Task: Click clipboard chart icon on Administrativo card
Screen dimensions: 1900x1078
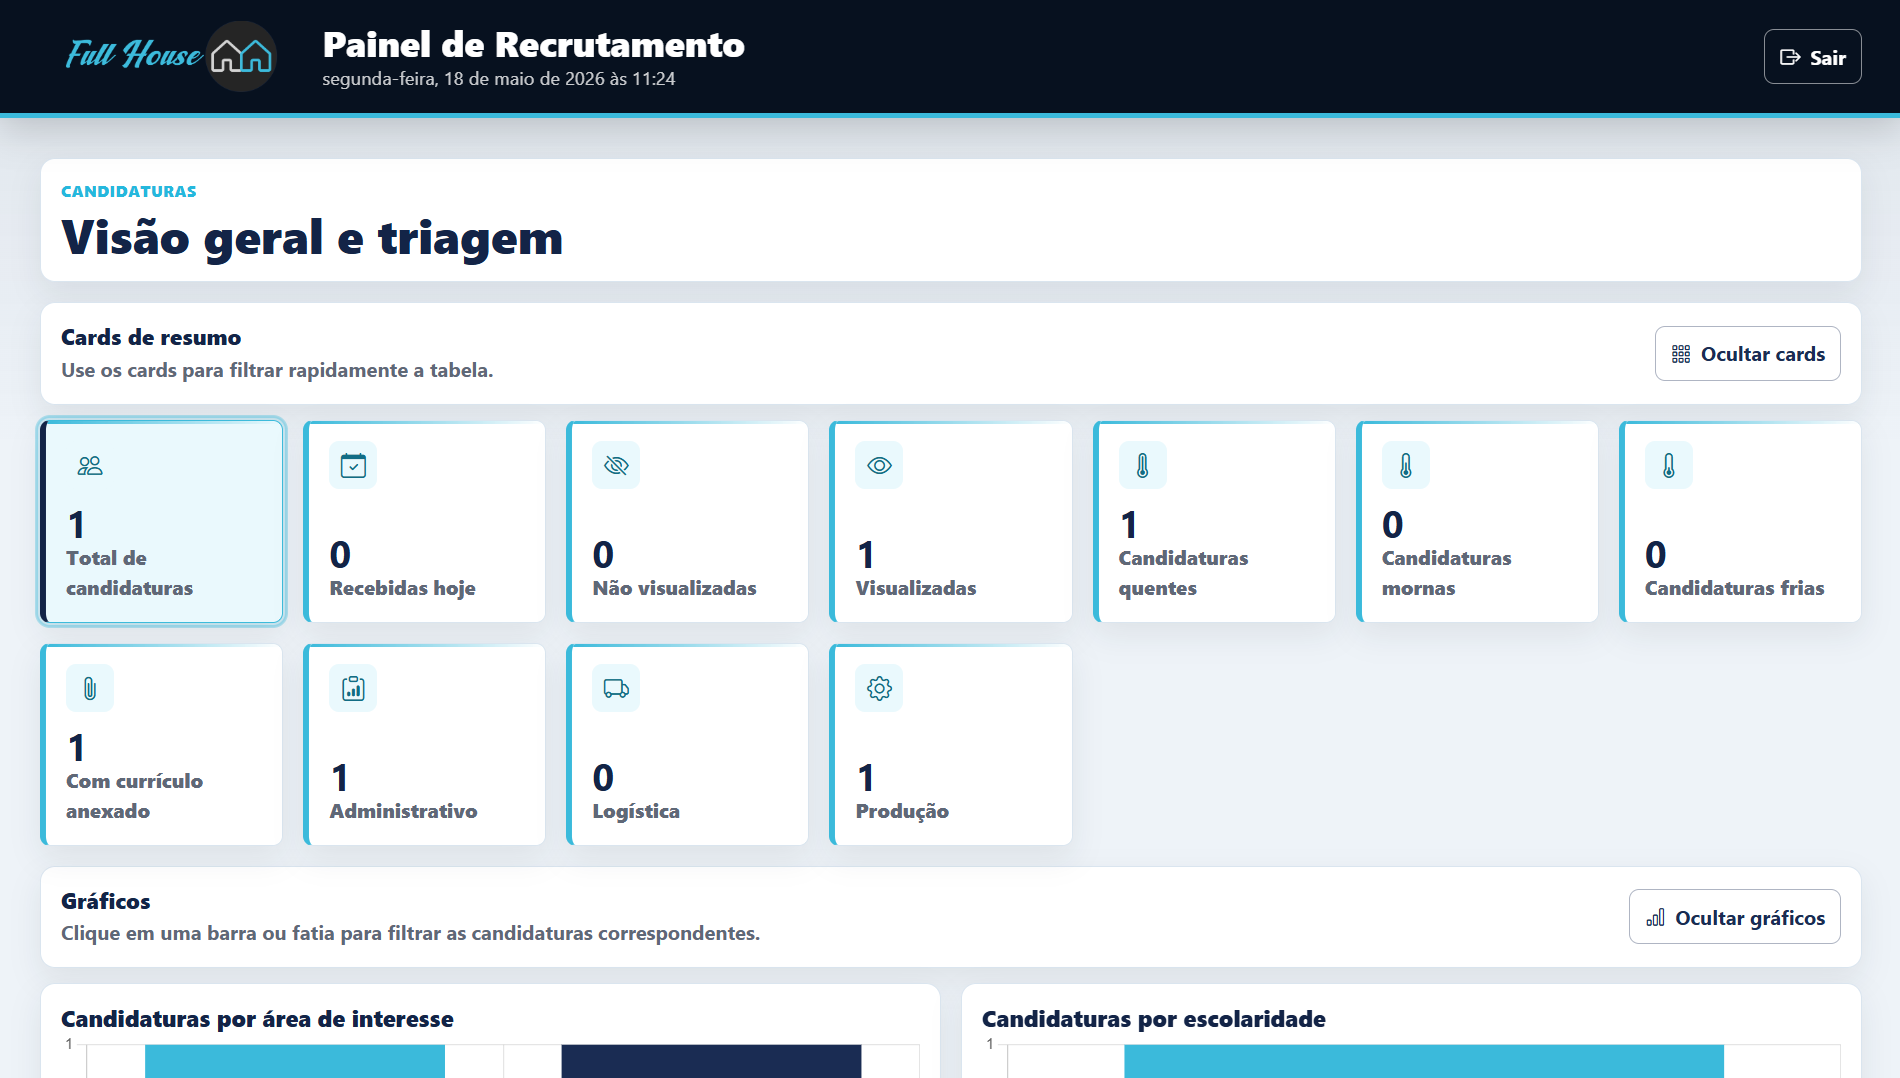Action: (353, 688)
